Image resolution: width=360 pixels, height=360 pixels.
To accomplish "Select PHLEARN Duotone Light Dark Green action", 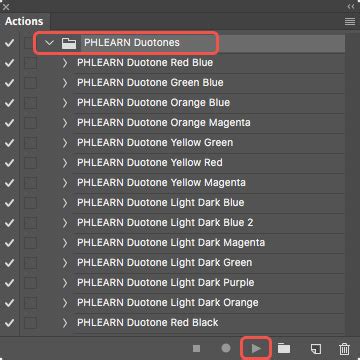I will pos(165,263).
